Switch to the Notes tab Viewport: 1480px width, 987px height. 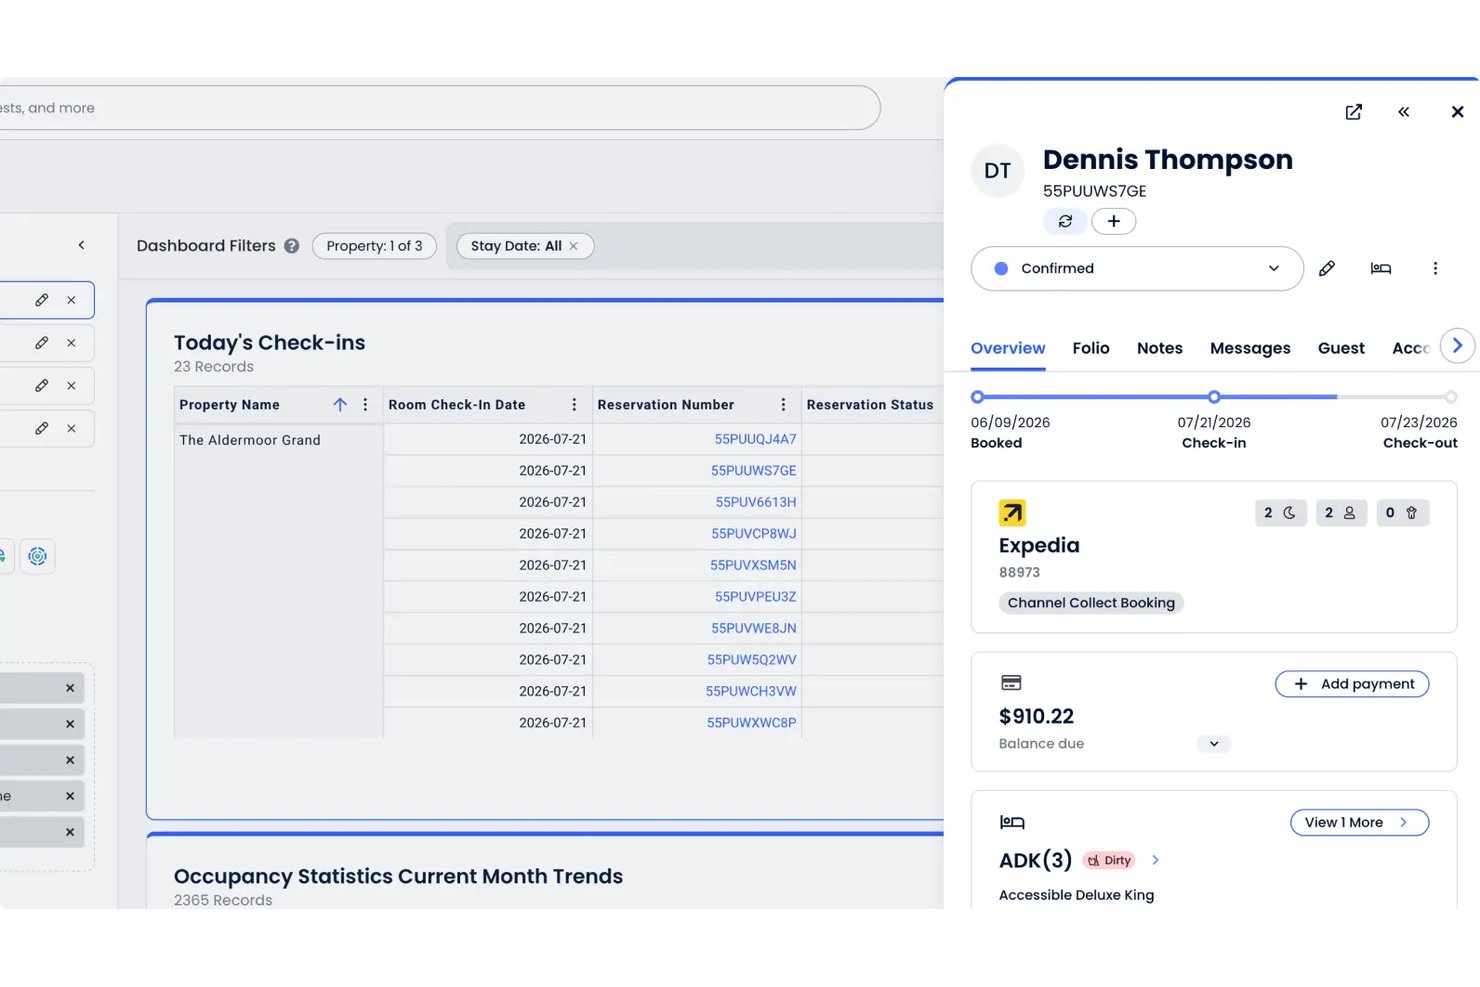(x=1160, y=348)
